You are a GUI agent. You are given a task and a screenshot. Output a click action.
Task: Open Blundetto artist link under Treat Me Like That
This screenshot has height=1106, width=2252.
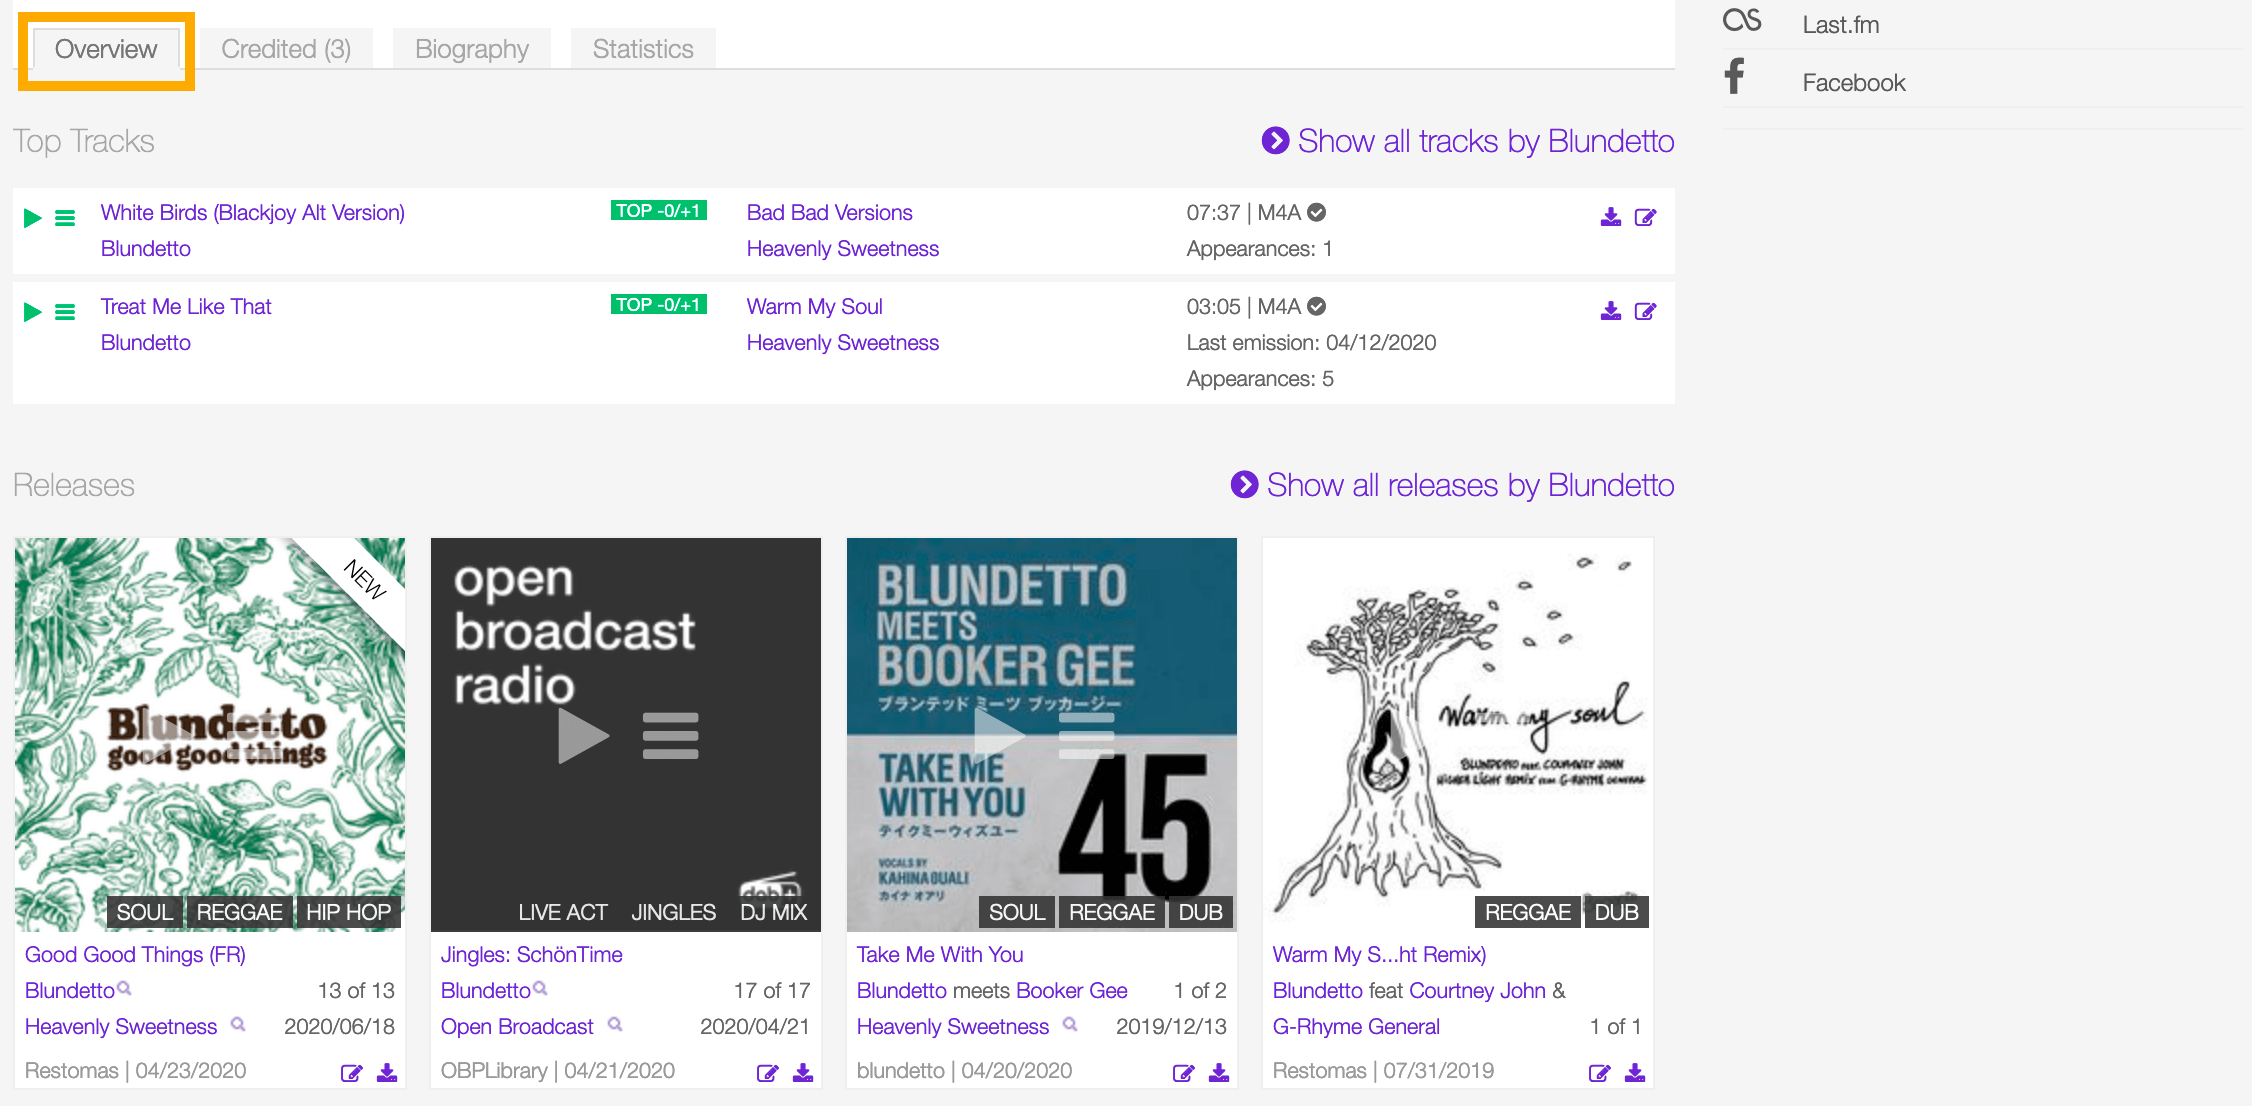pyautogui.click(x=146, y=342)
